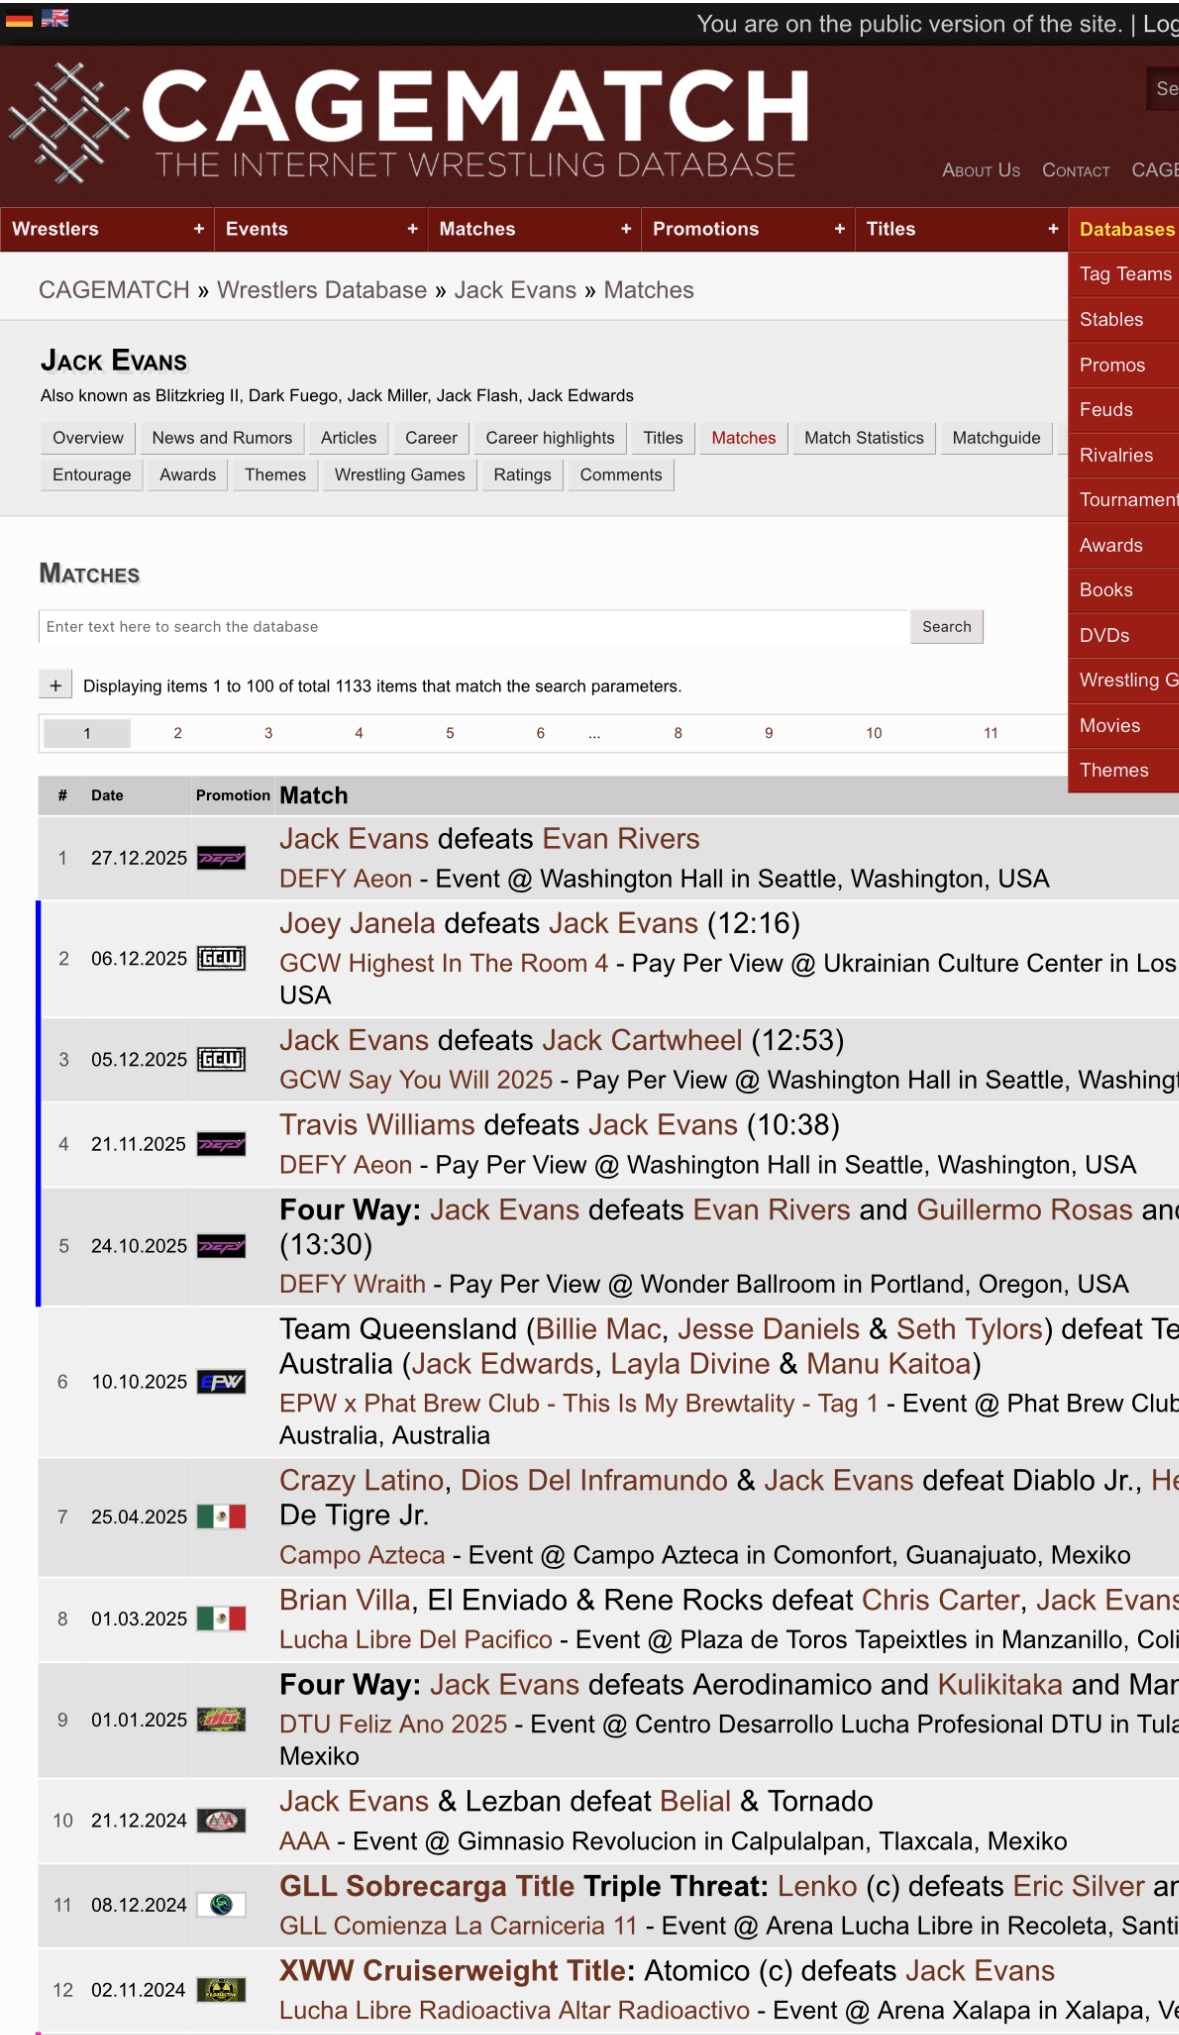Click AAA promotion logo in row 10
This screenshot has width=1179, height=2035.
coord(221,1821)
